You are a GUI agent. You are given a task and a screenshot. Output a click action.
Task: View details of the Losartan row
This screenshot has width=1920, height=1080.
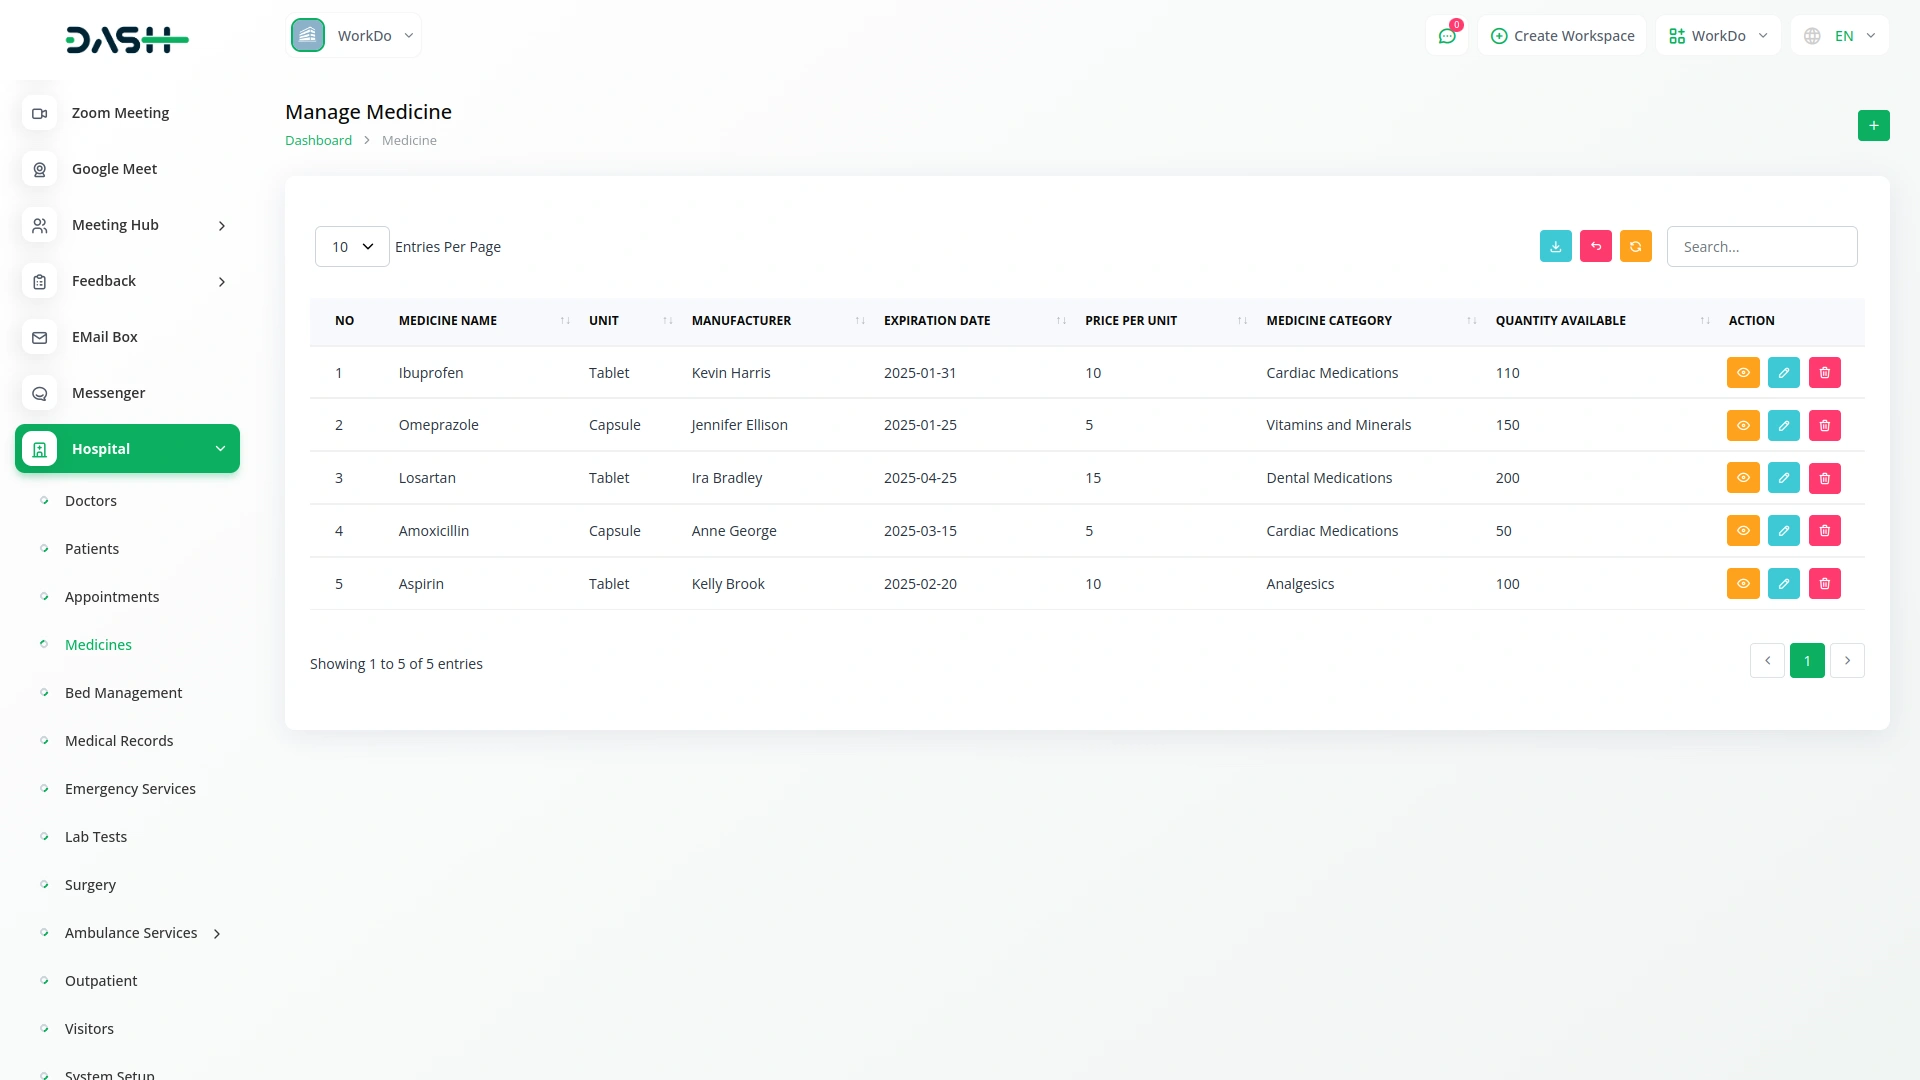click(x=1742, y=478)
